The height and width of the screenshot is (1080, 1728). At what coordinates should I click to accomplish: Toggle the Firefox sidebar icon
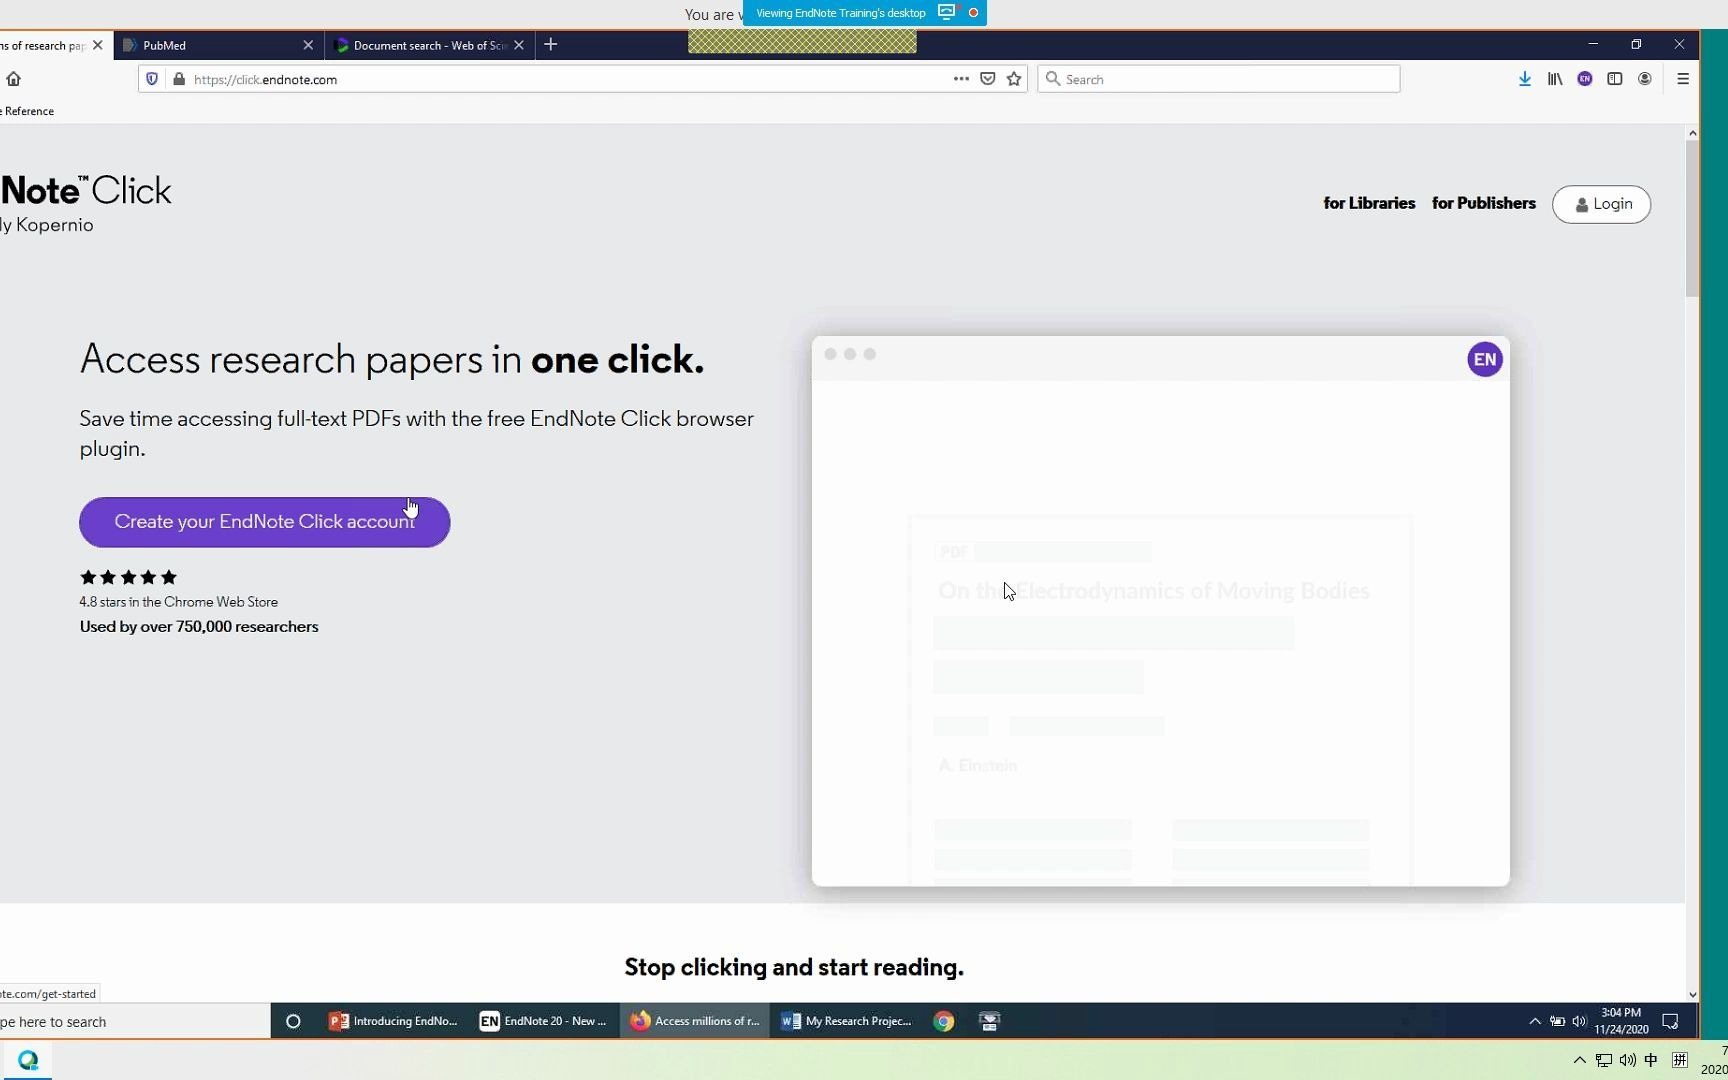click(x=1615, y=79)
